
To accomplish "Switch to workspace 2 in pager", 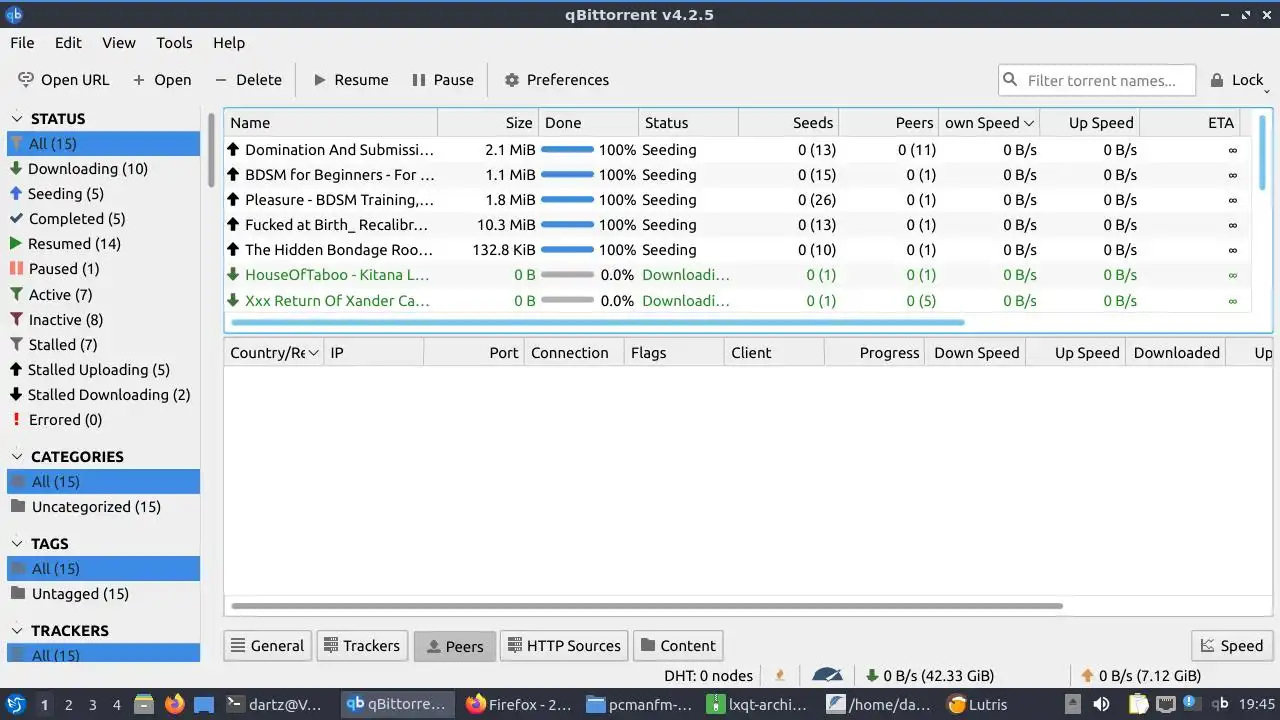I will (x=69, y=704).
